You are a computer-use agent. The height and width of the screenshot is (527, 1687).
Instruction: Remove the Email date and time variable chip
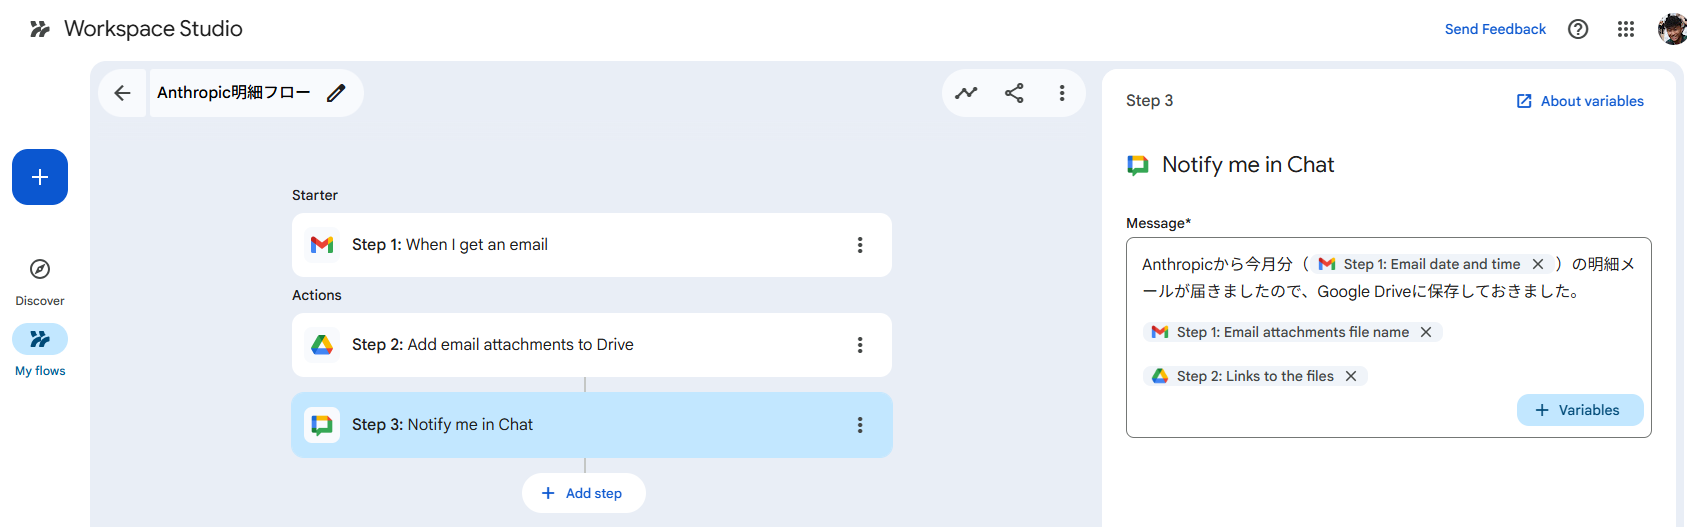point(1538,264)
